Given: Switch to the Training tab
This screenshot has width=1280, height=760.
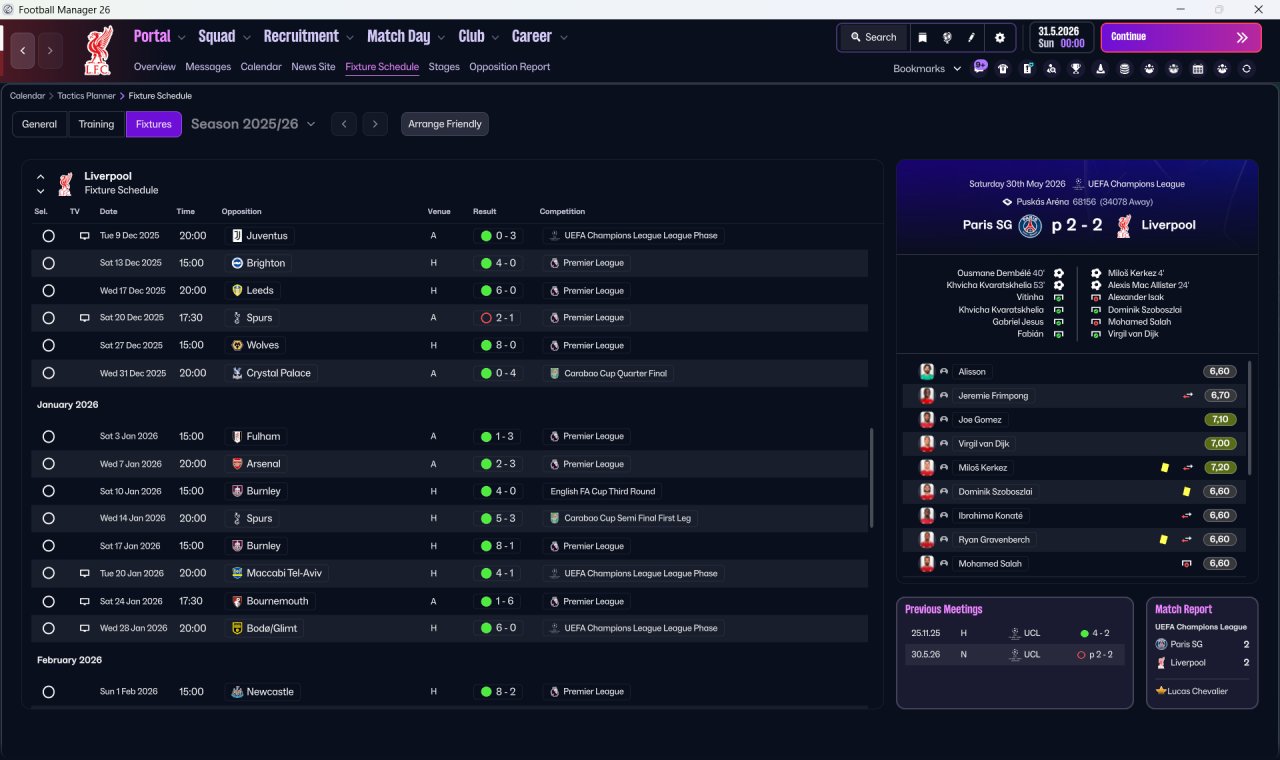Looking at the screenshot, I should (x=96, y=124).
